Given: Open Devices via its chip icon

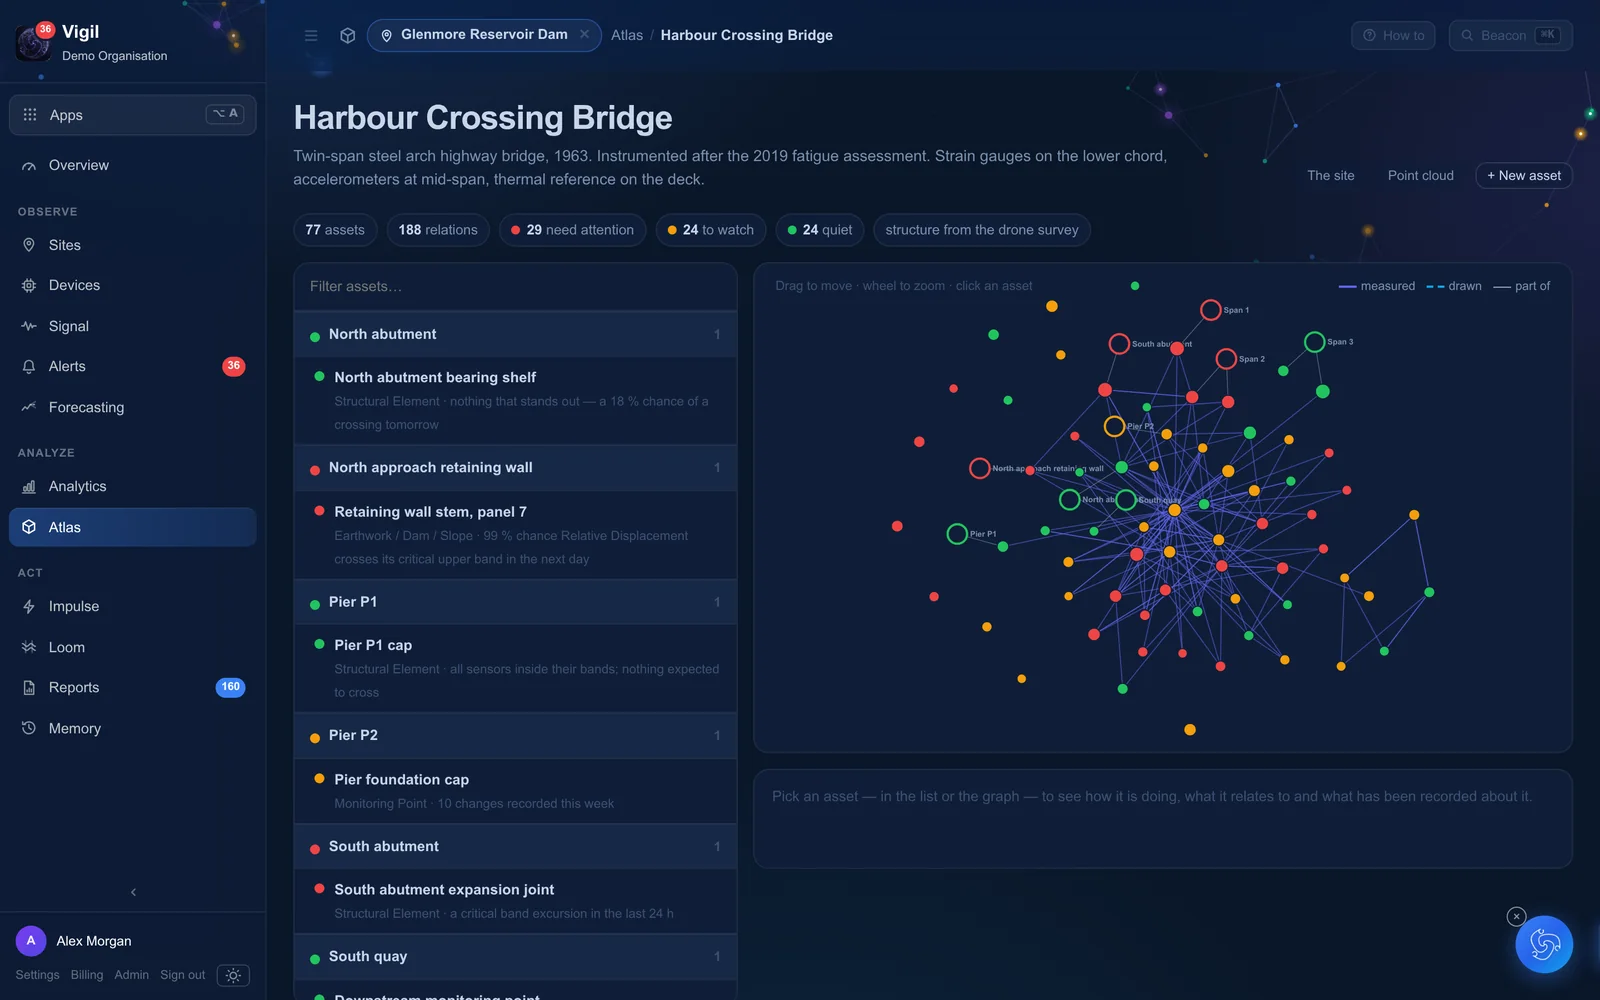Looking at the screenshot, I should (29, 286).
